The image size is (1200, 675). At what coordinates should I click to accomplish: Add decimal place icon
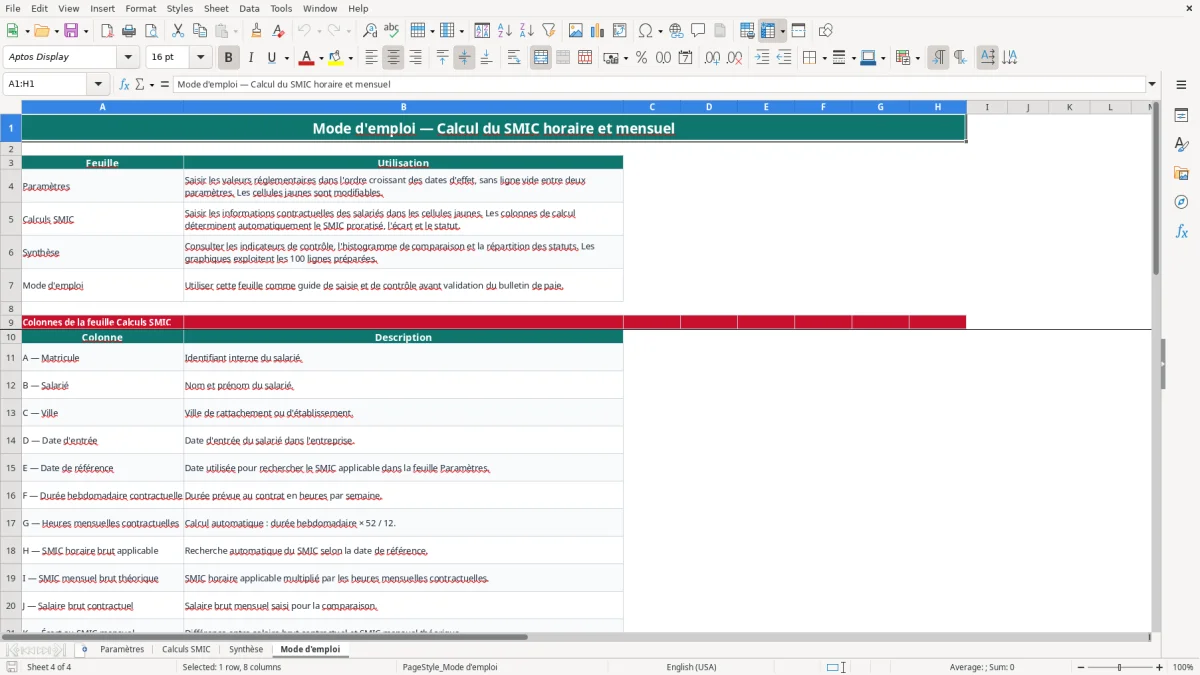tap(713, 58)
